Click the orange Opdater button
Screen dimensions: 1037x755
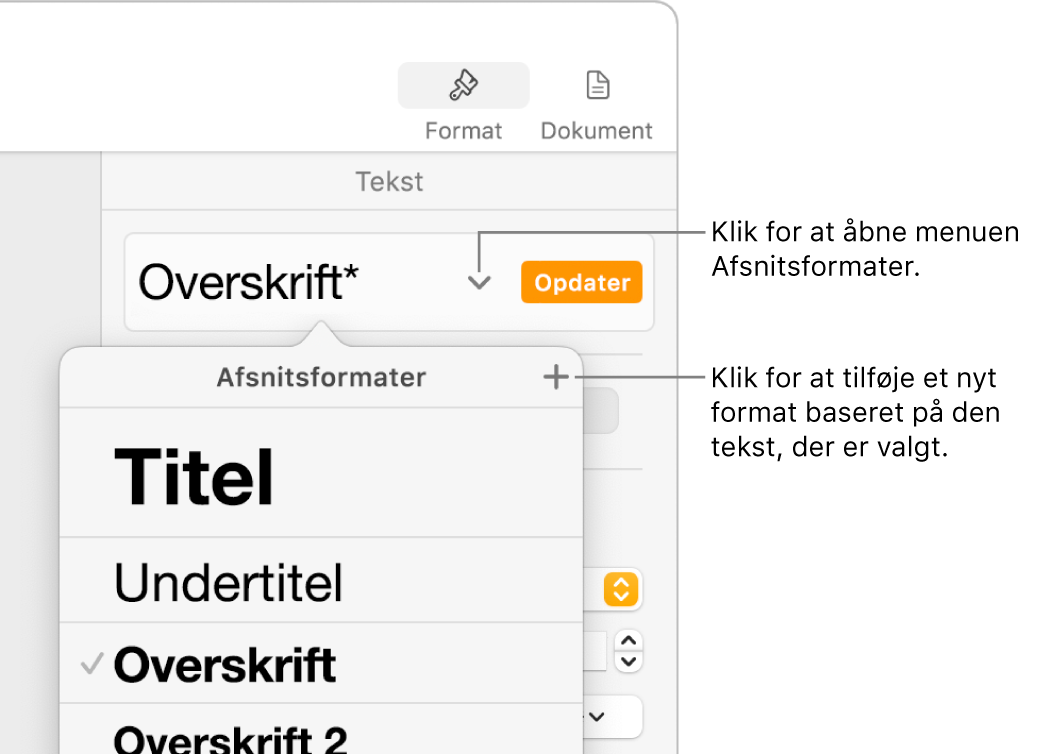click(581, 282)
